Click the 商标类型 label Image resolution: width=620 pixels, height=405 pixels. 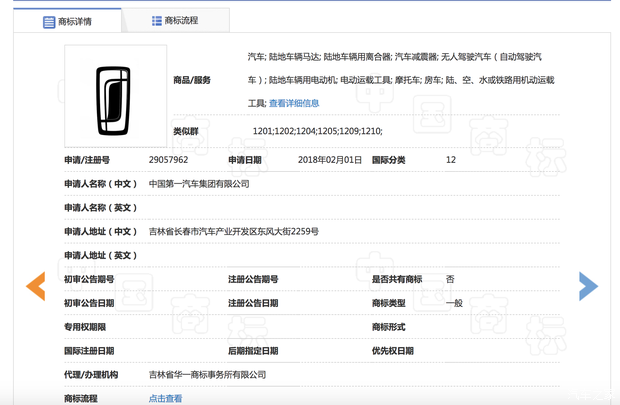pos(388,303)
